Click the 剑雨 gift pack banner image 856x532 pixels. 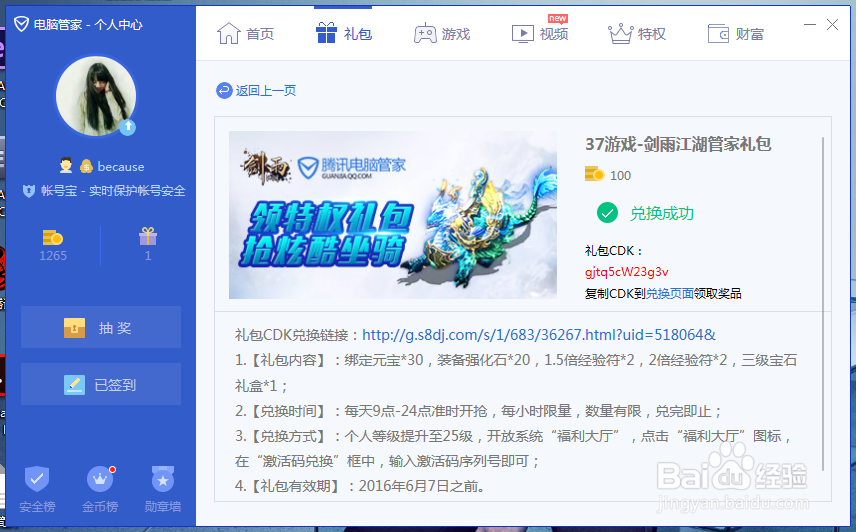pyautogui.click(x=393, y=215)
